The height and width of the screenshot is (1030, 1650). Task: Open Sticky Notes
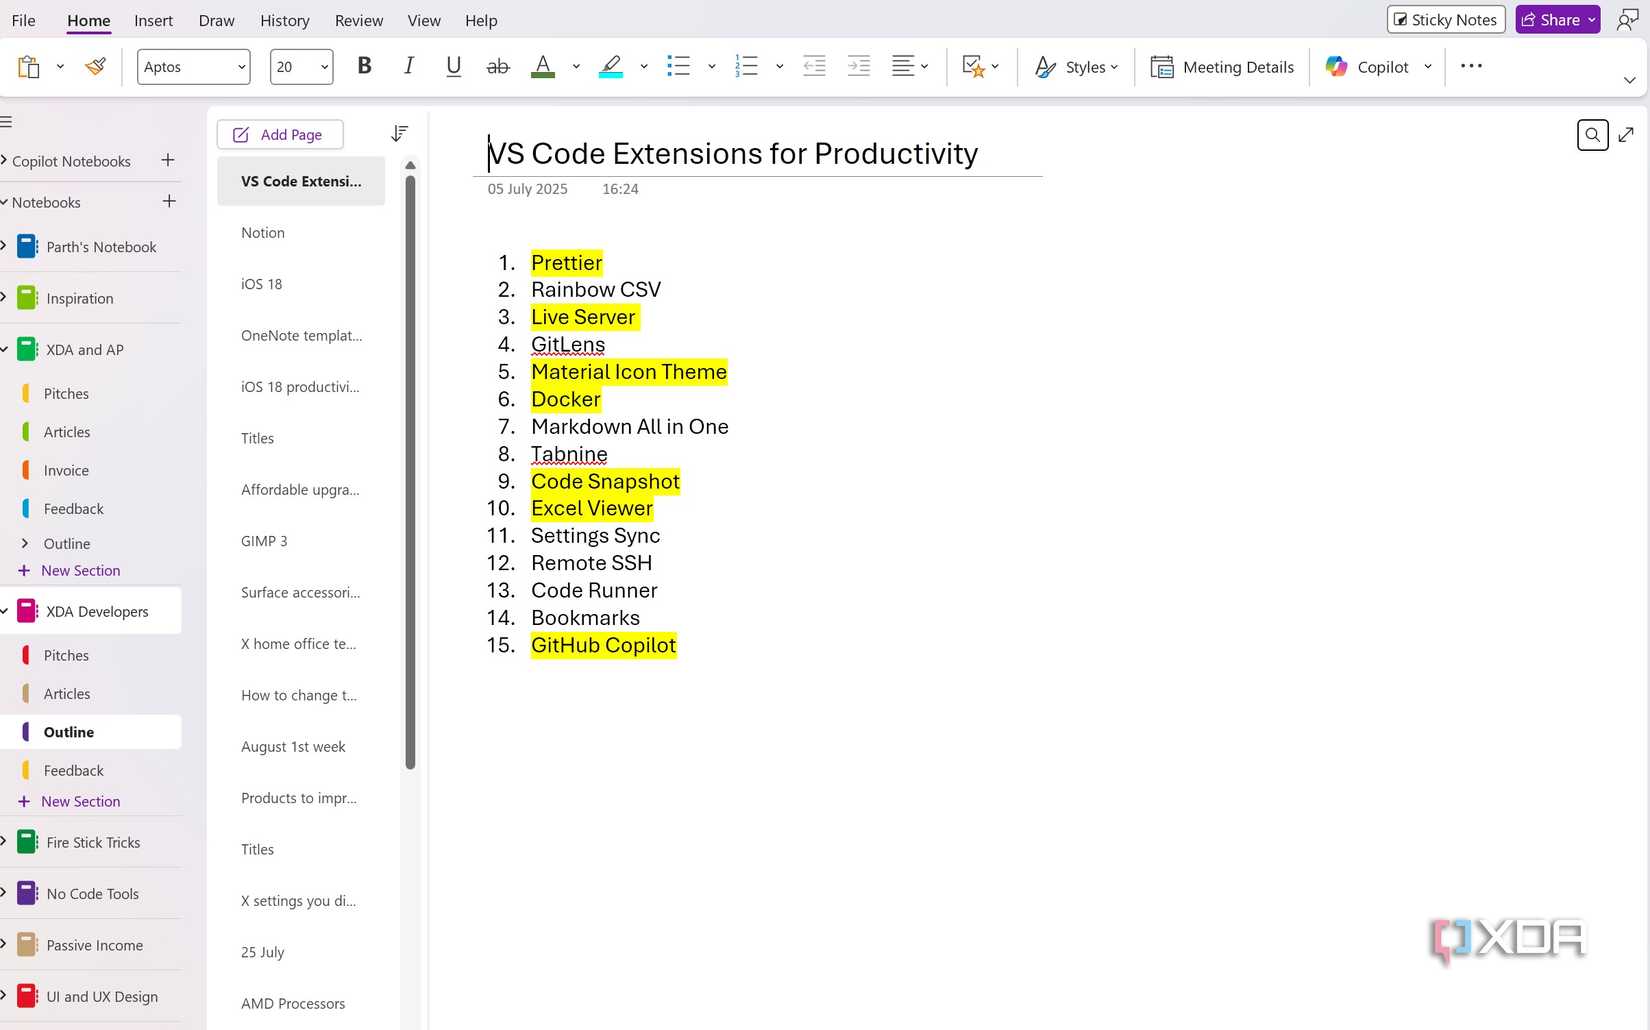[1444, 19]
